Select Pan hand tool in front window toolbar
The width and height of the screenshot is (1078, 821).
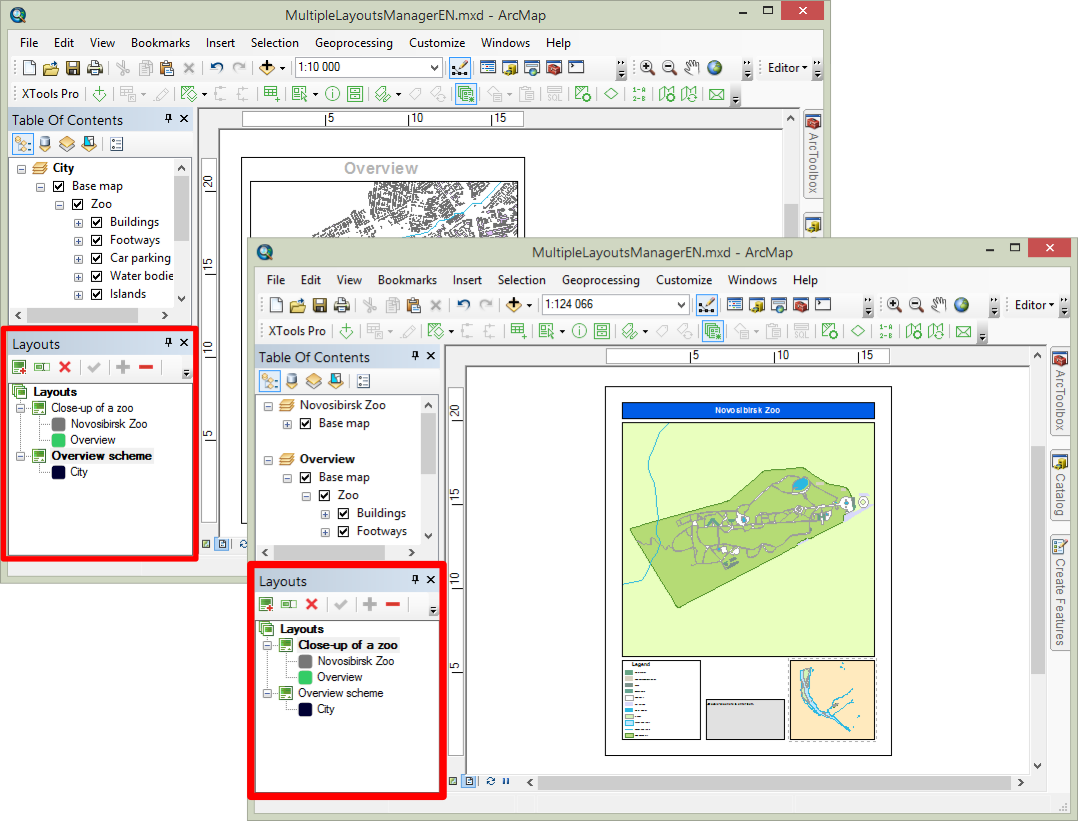point(938,305)
